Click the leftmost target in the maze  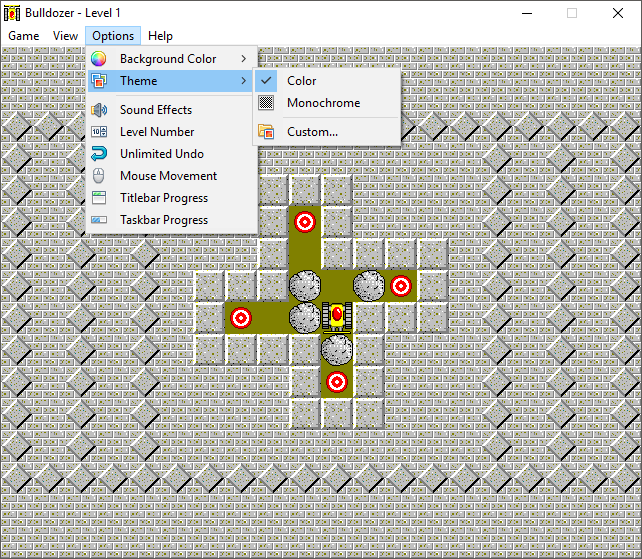(x=241, y=318)
